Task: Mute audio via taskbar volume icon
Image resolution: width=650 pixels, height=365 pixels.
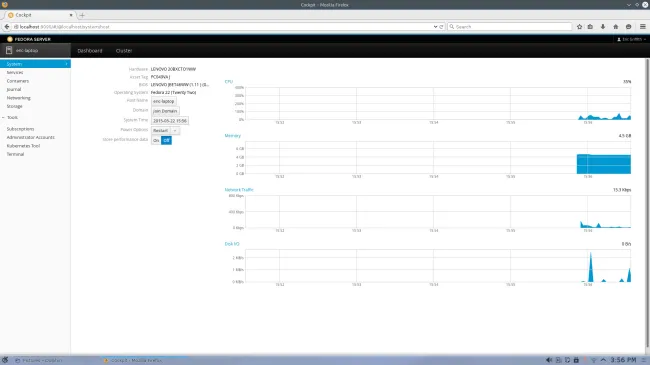Action: [x=548, y=360]
